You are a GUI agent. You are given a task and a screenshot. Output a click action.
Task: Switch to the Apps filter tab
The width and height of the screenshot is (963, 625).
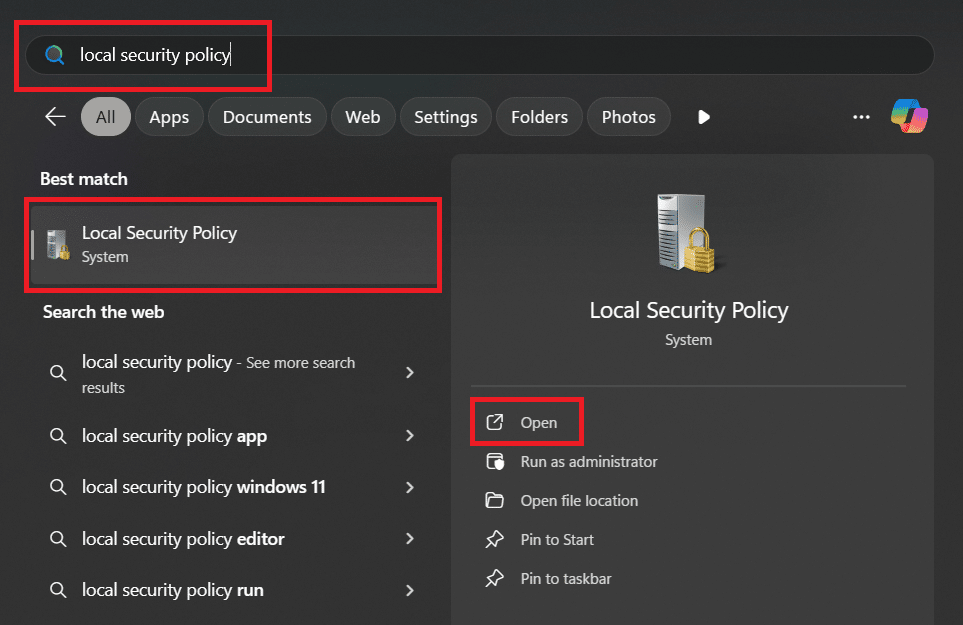tap(169, 117)
